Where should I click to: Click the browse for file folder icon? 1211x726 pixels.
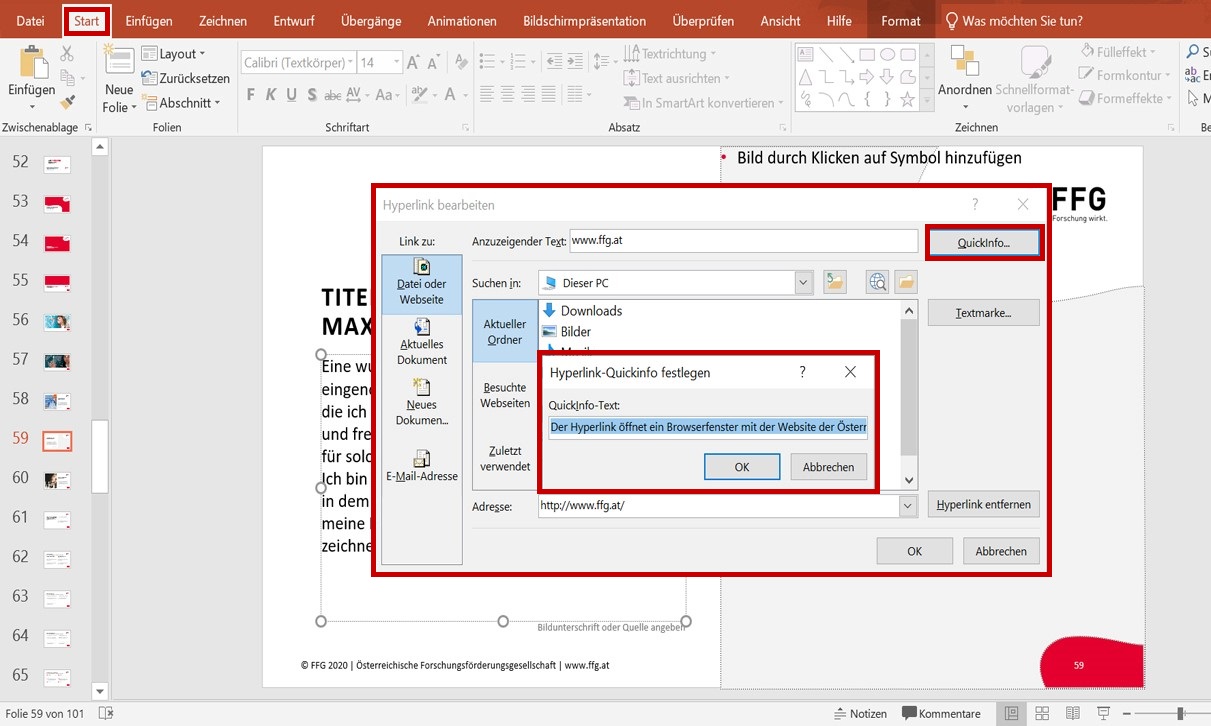click(905, 283)
